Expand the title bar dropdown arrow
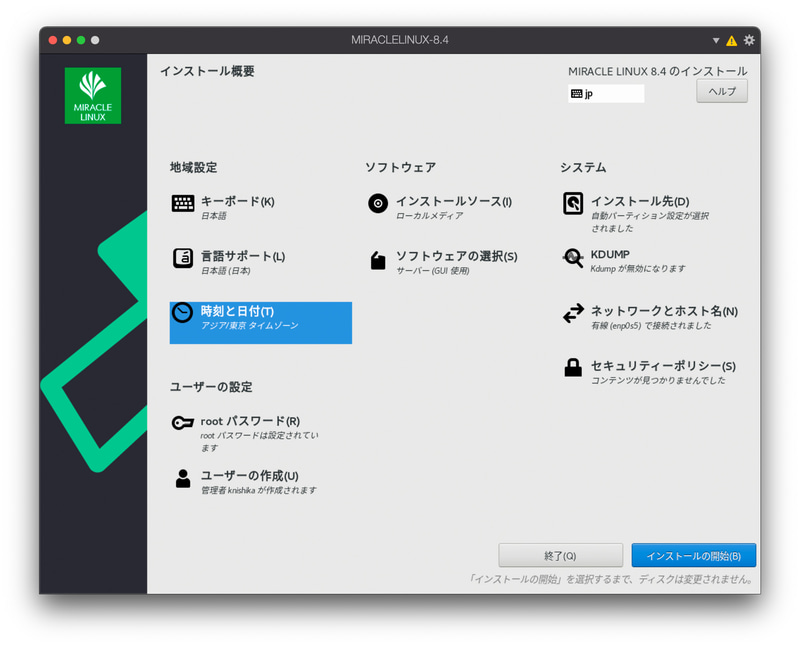 pos(716,40)
